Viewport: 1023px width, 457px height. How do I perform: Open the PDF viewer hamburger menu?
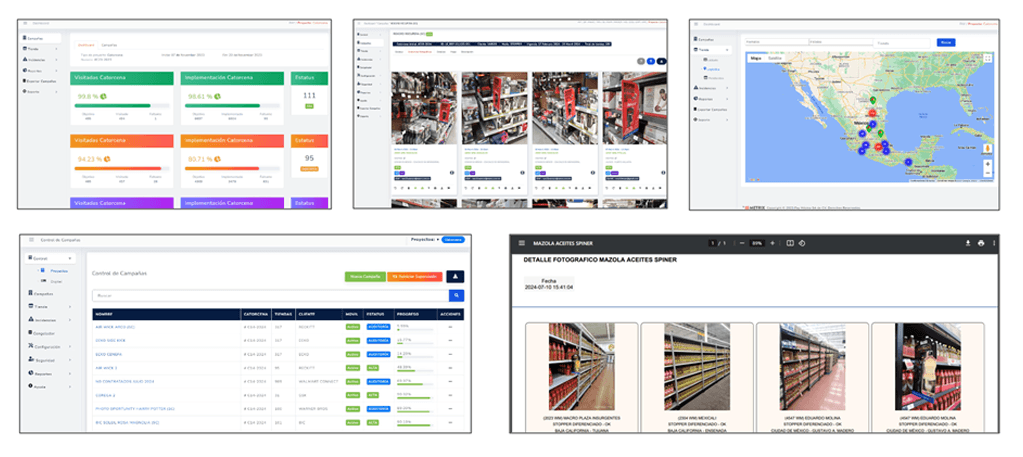tap(521, 243)
